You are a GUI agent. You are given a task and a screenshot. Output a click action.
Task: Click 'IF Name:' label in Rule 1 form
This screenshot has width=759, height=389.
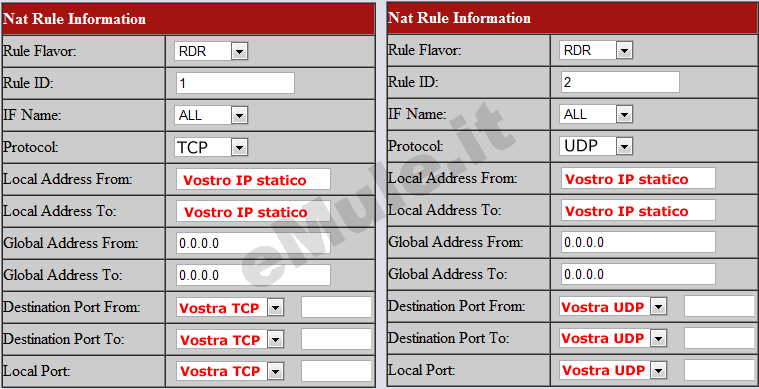pyautogui.click(x=32, y=115)
